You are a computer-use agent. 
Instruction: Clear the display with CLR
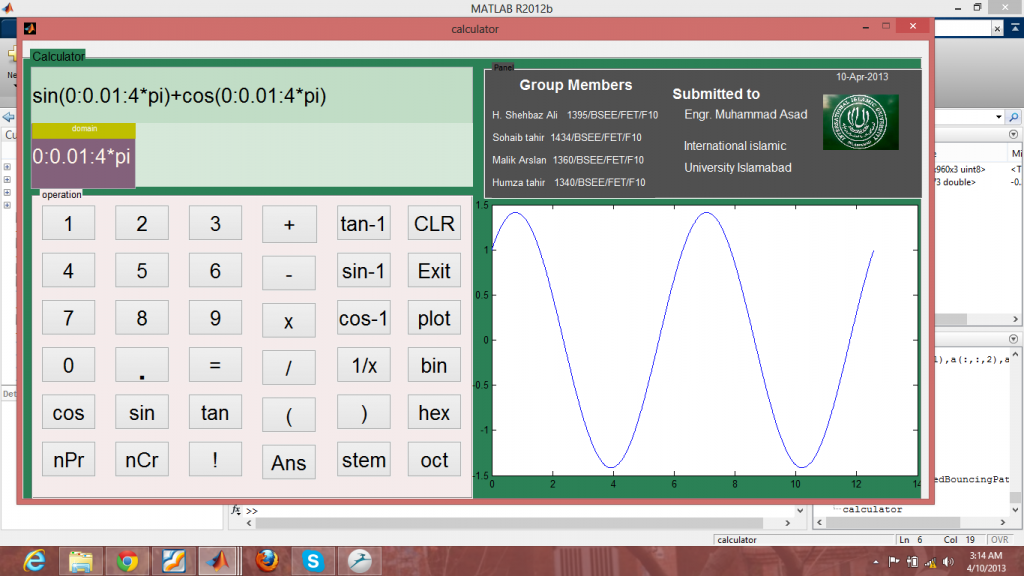pyautogui.click(x=434, y=223)
